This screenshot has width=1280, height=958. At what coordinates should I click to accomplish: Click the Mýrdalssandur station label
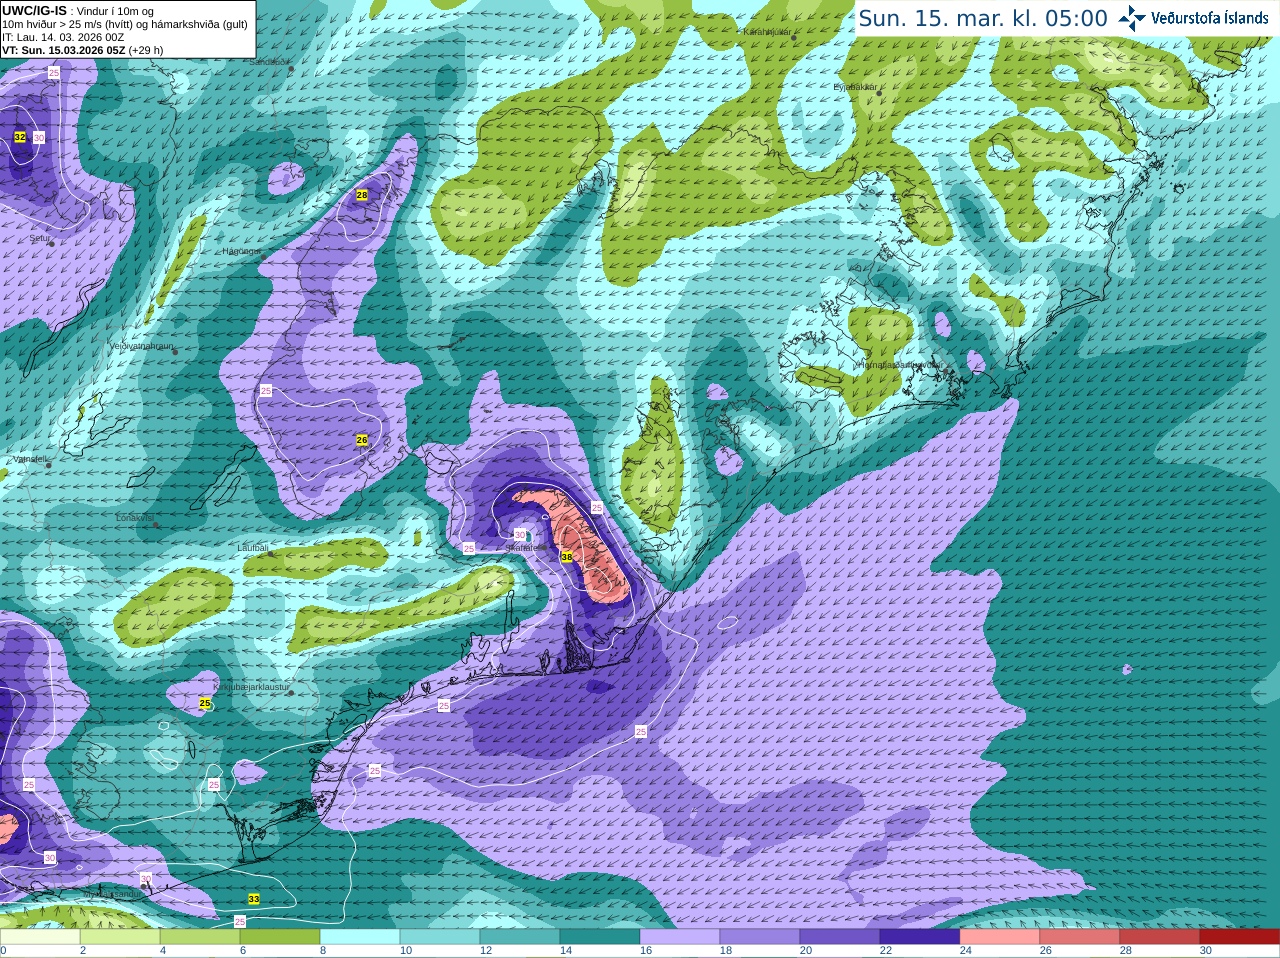[x=113, y=893]
